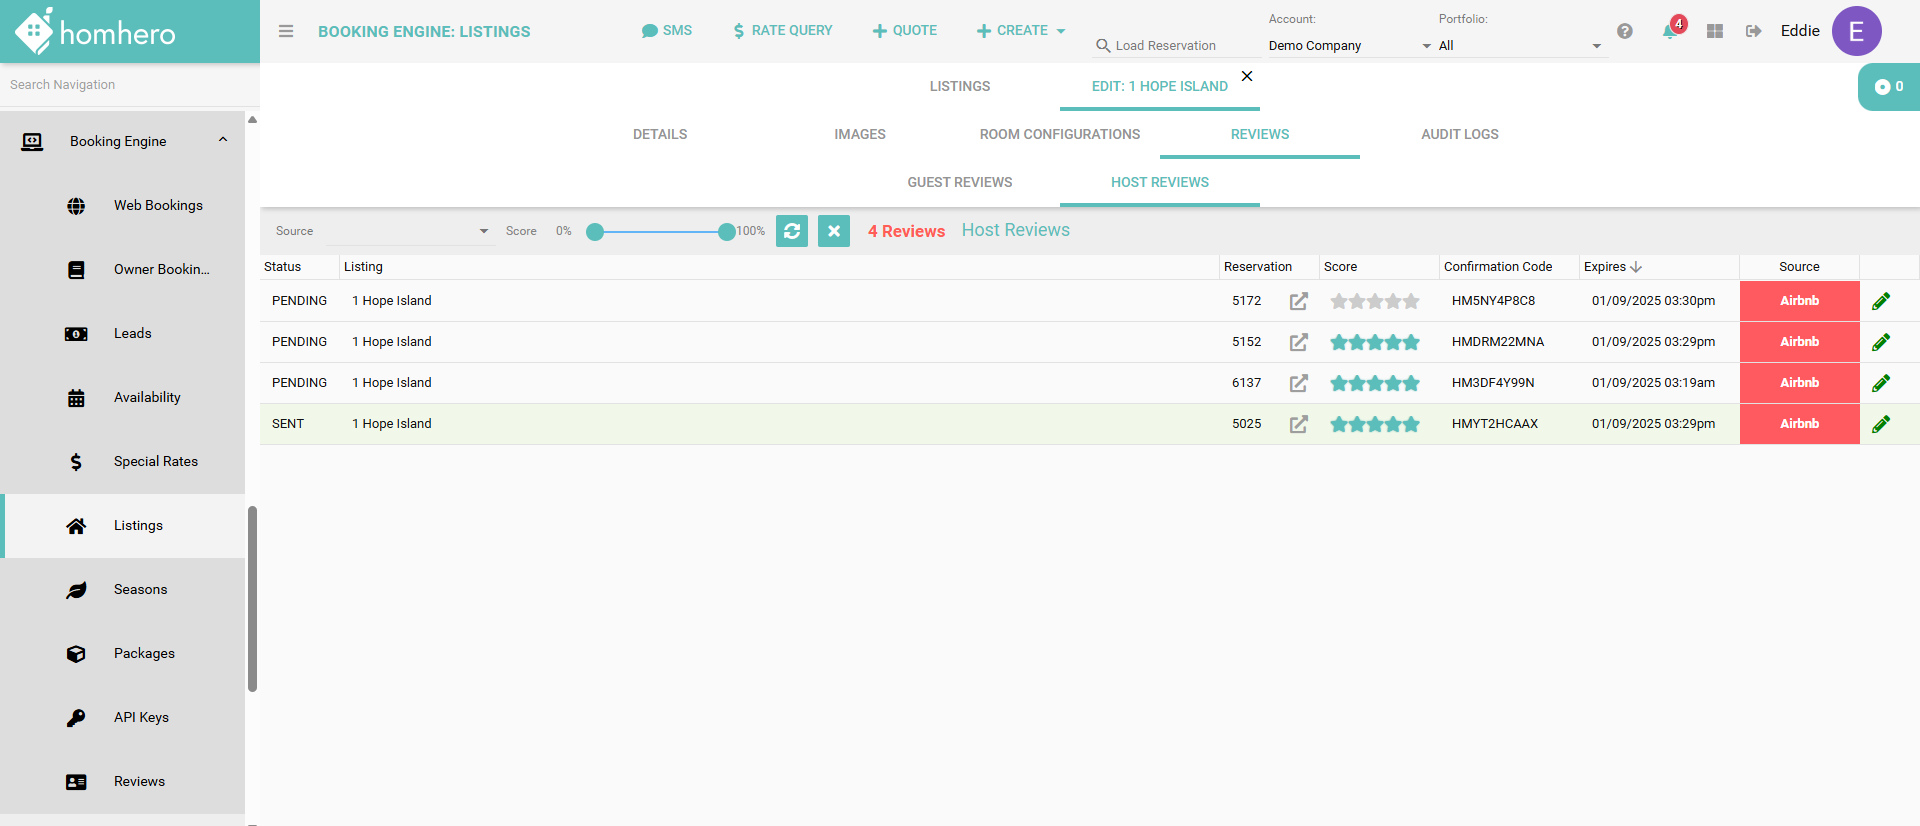
Task: Click the clear filters X icon
Action: point(834,231)
